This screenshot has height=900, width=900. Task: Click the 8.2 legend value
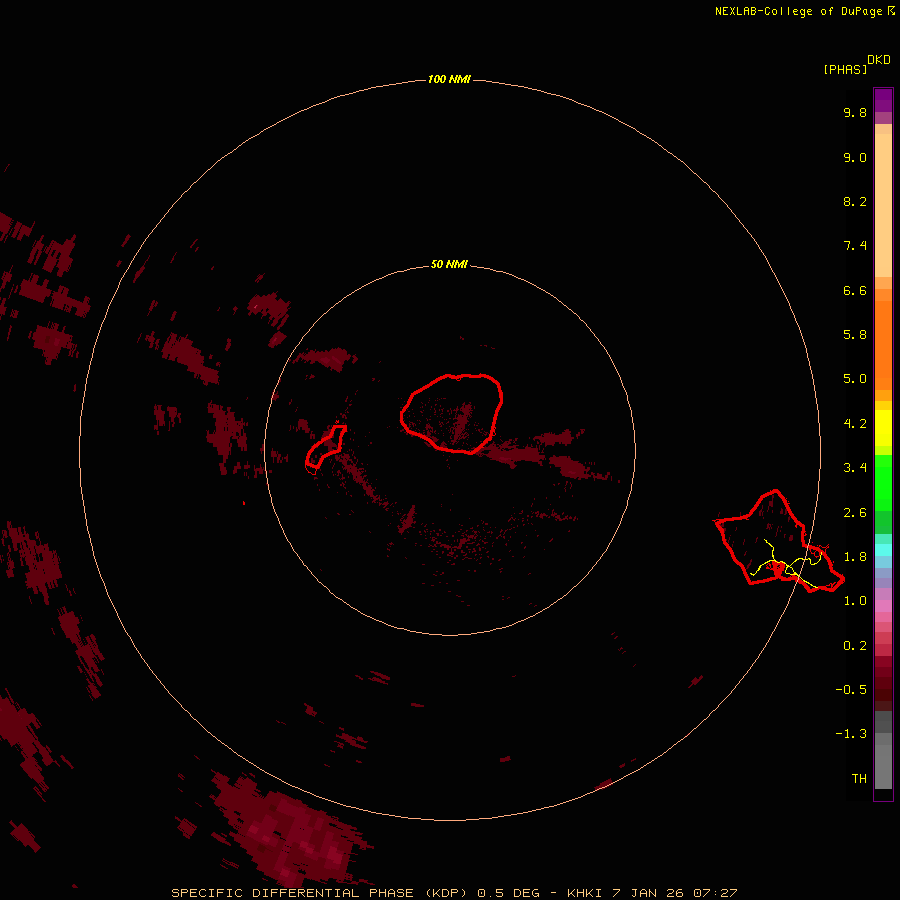(x=855, y=201)
